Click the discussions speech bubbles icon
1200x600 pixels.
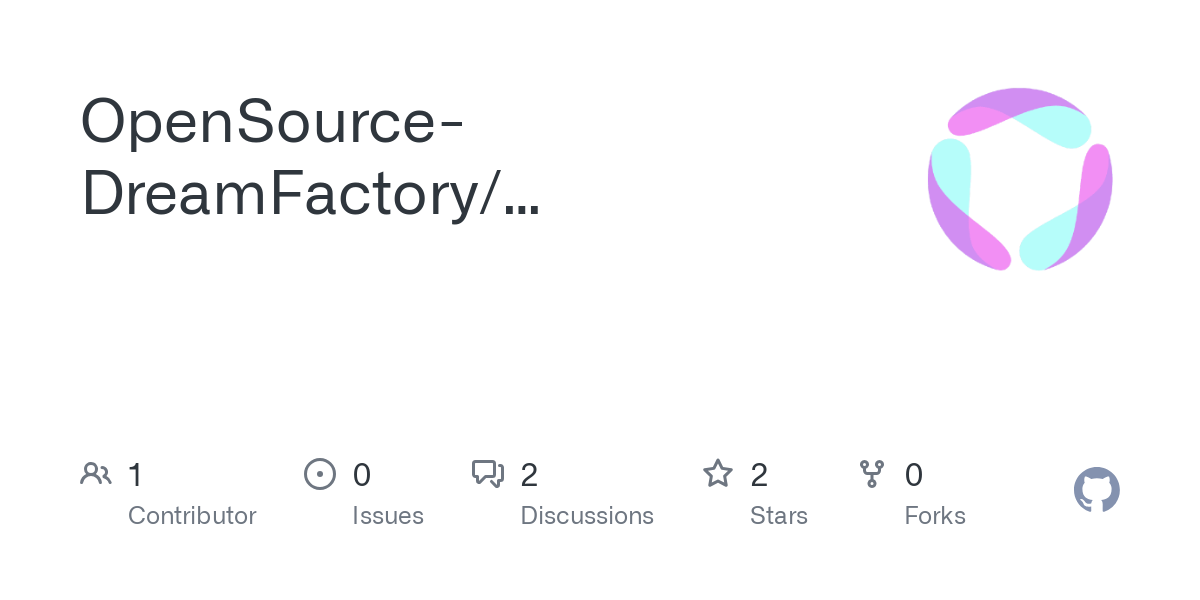click(488, 474)
